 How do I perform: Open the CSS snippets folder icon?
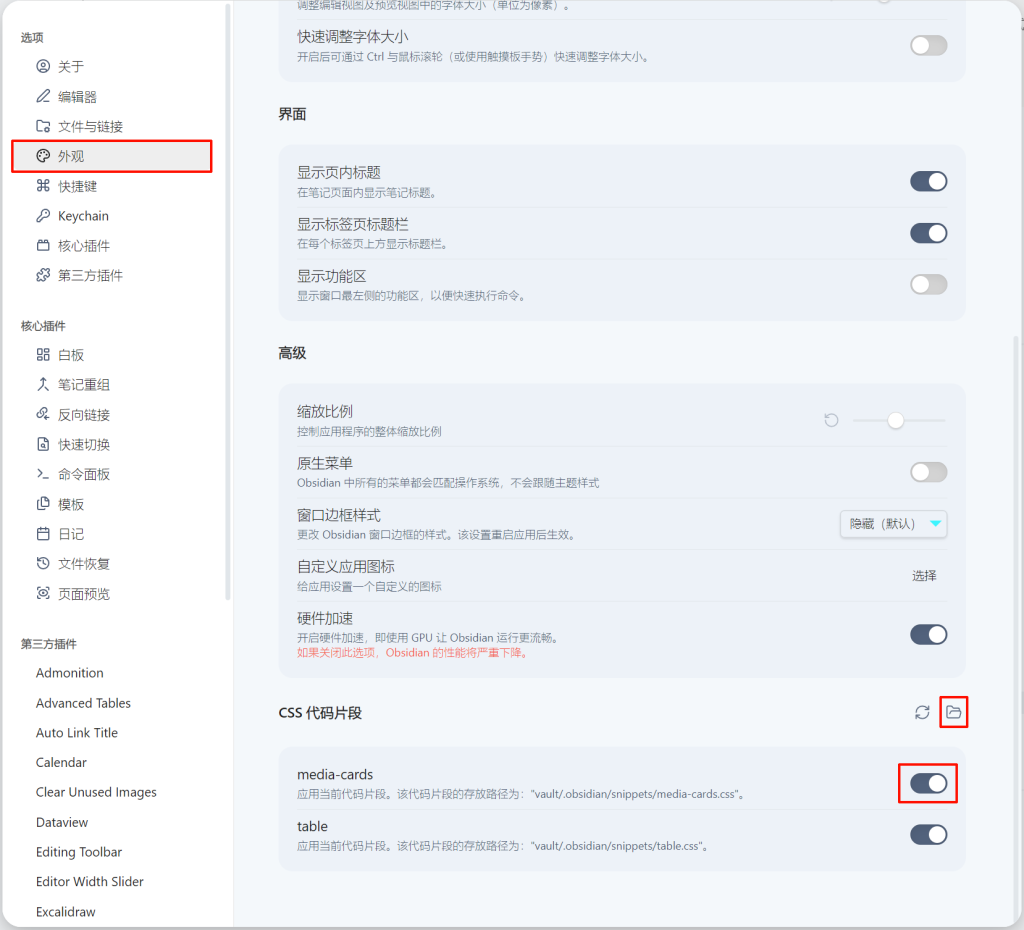click(954, 712)
